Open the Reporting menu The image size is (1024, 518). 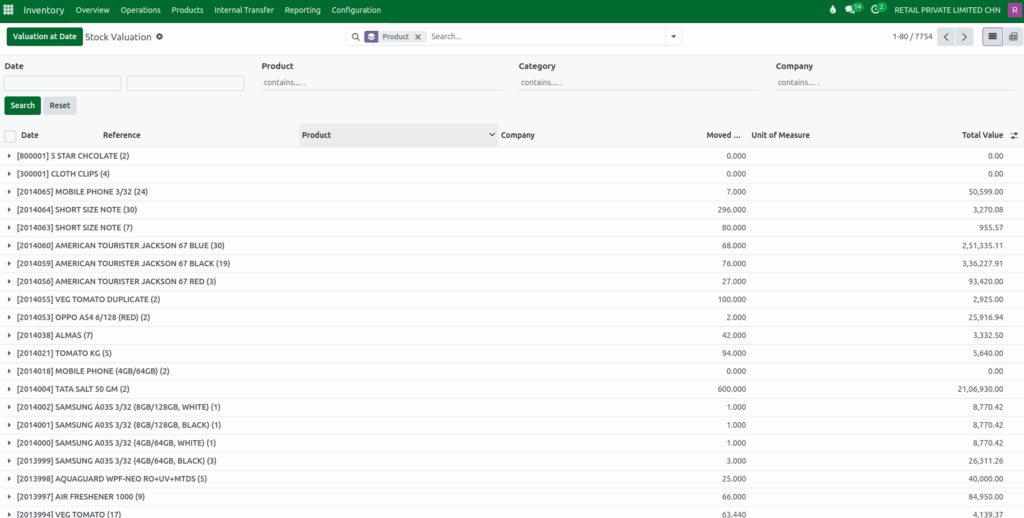[x=302, y=10]
